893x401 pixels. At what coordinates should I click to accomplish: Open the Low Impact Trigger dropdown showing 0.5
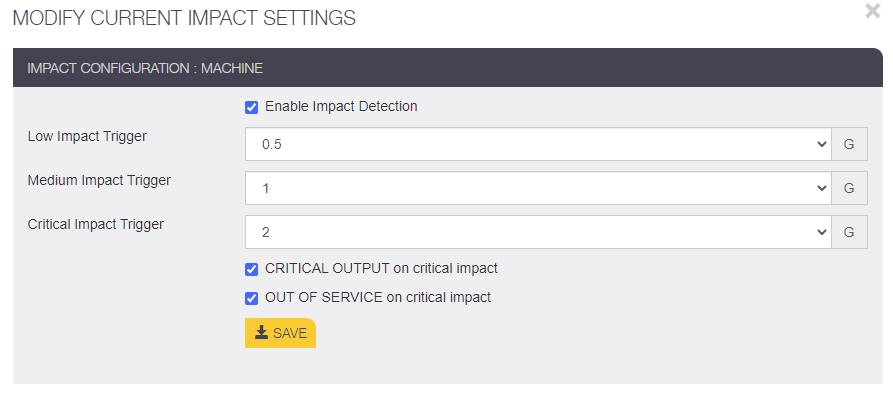(x=538, y=144)
